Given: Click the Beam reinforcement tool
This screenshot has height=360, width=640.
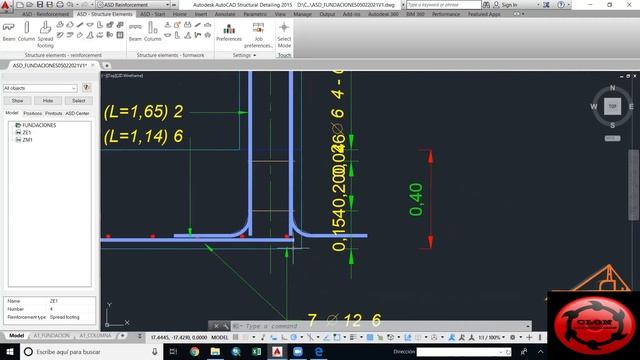Looking at the screenshot, I should point(9,32).
